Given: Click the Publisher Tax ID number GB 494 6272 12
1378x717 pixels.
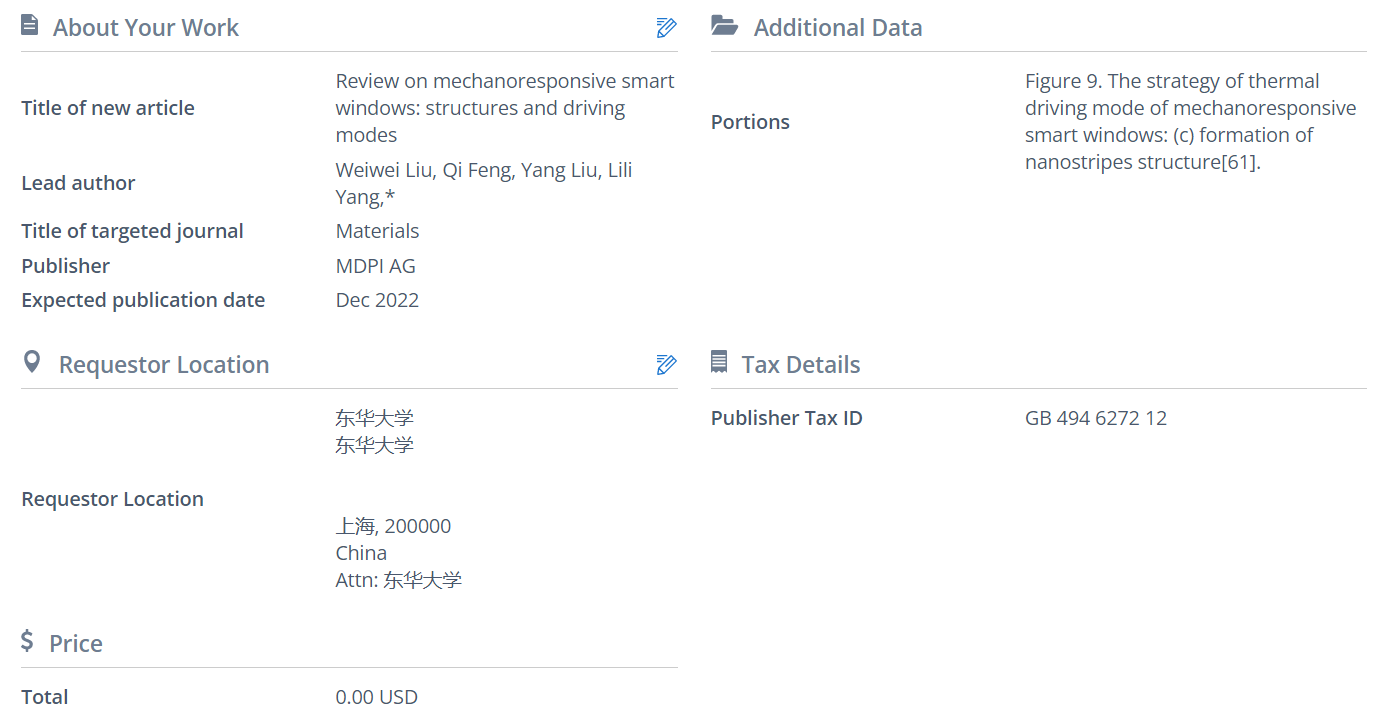Looking at the screenshot, I should point(1095,418).
